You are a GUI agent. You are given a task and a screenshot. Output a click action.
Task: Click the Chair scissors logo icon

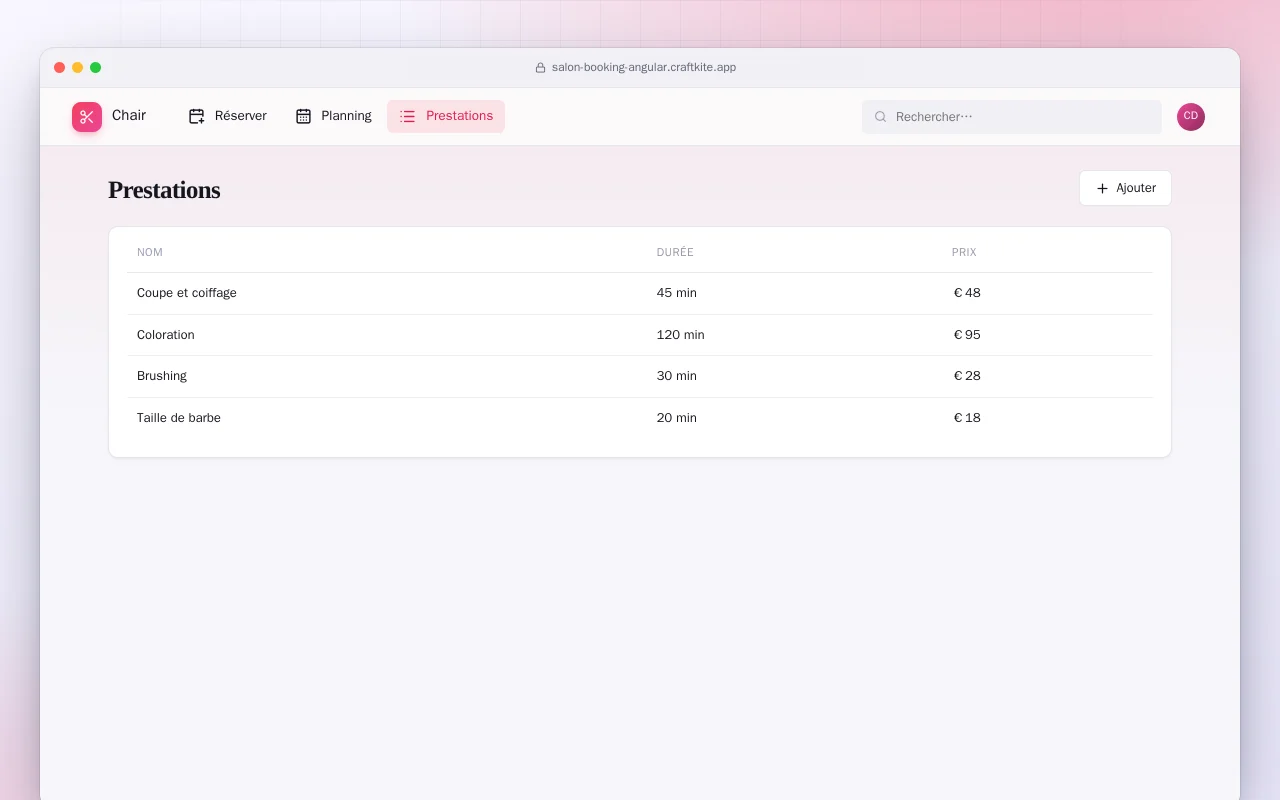click(87, 117)
